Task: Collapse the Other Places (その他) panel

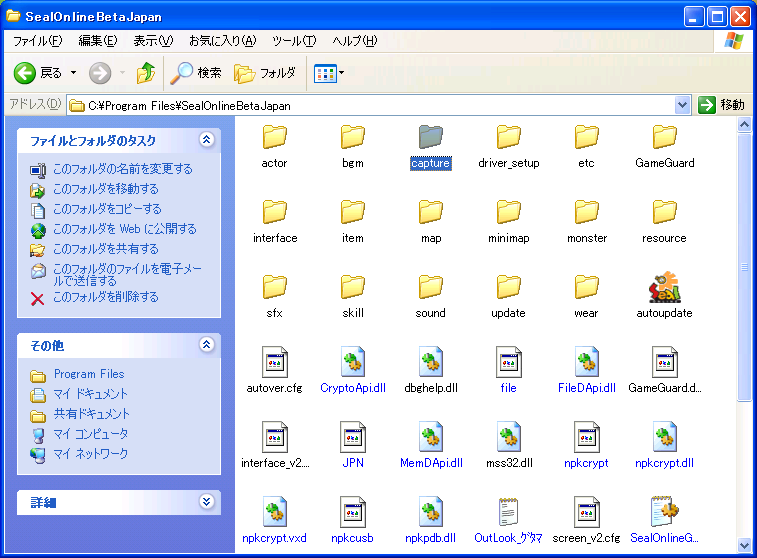Action: [207, 345]
